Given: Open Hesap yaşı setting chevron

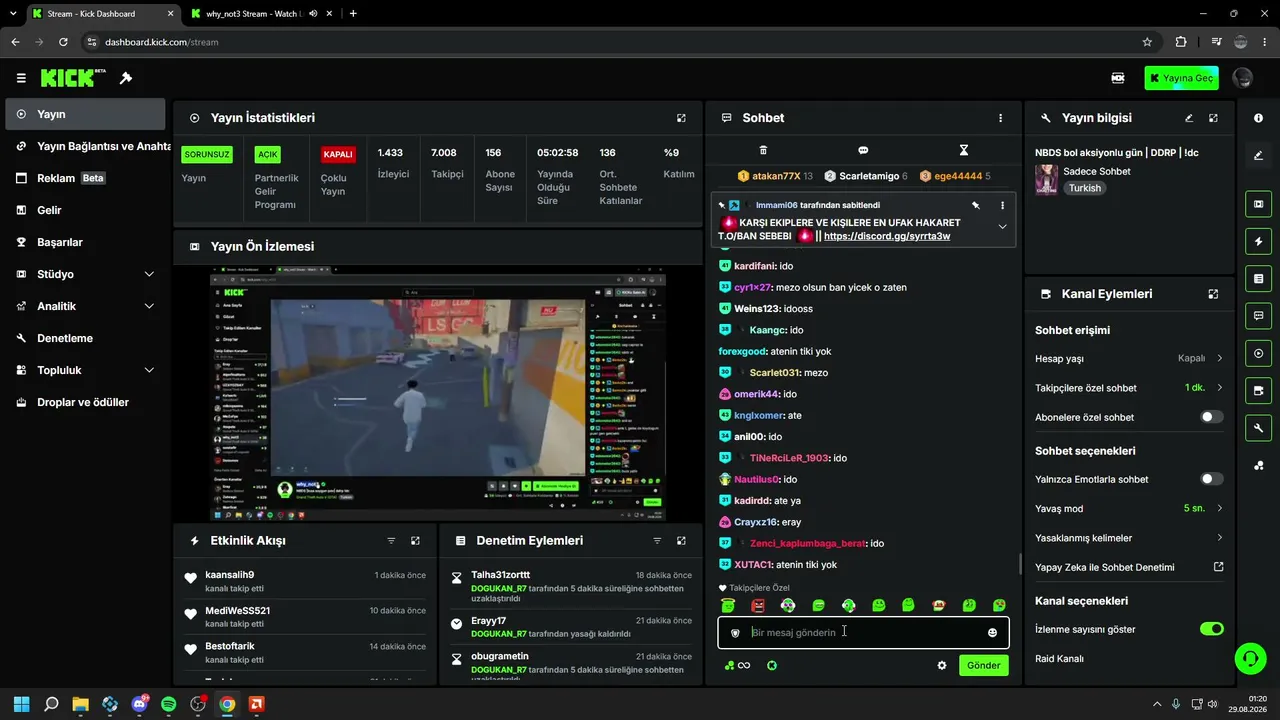Looking at the screenshot, I should click(x=1220, y=358).
